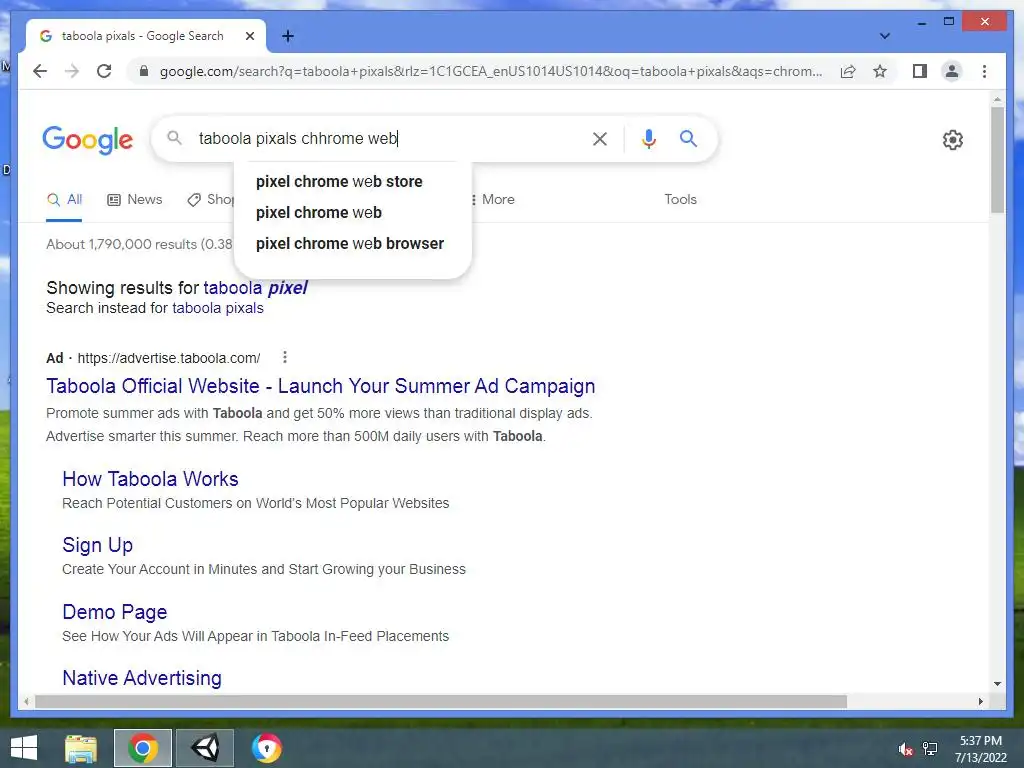Expand the More search categories menu
Viewport: 1024px width, 768px height.
493,200
